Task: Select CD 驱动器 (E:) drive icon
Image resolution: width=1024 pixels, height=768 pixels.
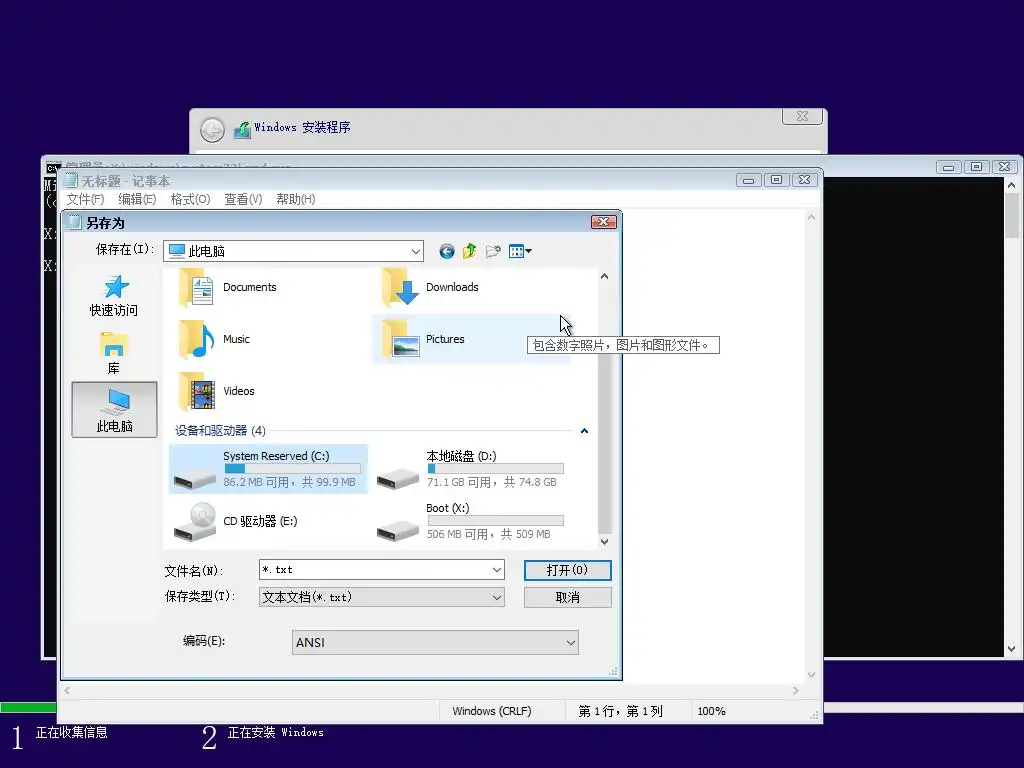Action: pyautogui.click(x=195, y=522)
